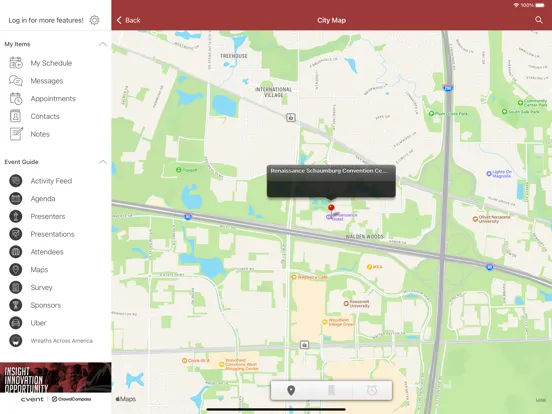Click Legal link on map
This screenshot has width=552, height=414.
[x=541, y=400]
